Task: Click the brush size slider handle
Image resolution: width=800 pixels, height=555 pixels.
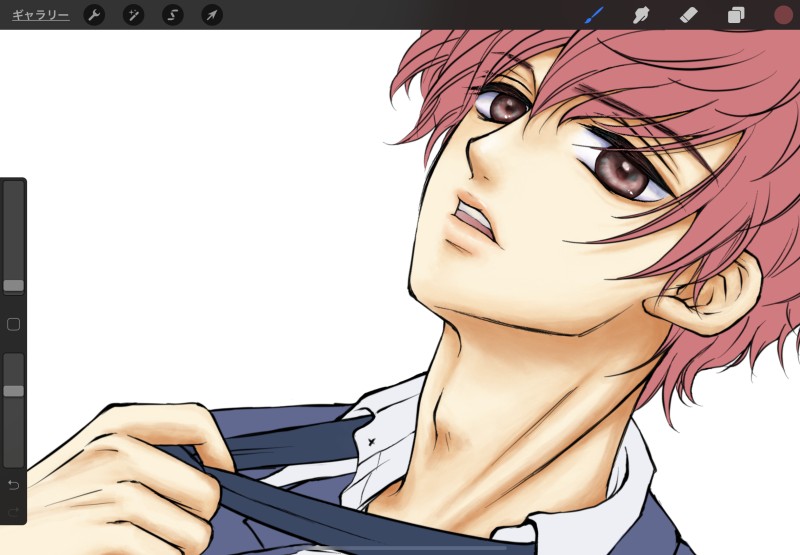Action: click(14, 286)
